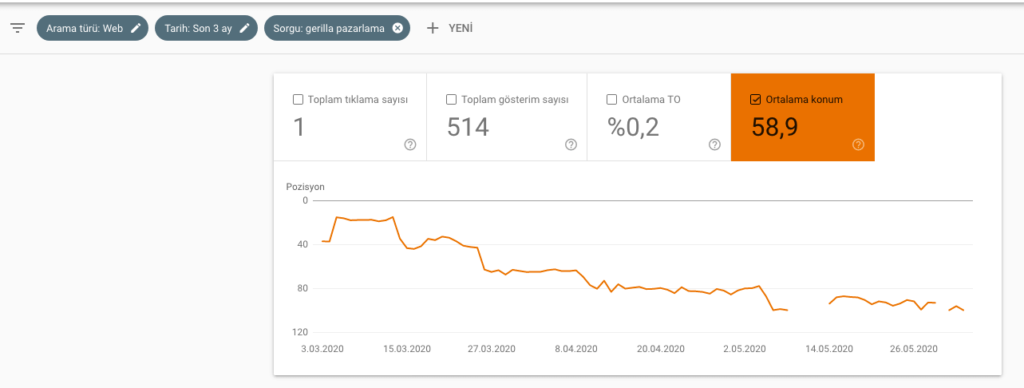Viewport: 1024px width, 388px height.
Task: Enable Ortalama TO checkbox
Action: (x=611, y=100)
